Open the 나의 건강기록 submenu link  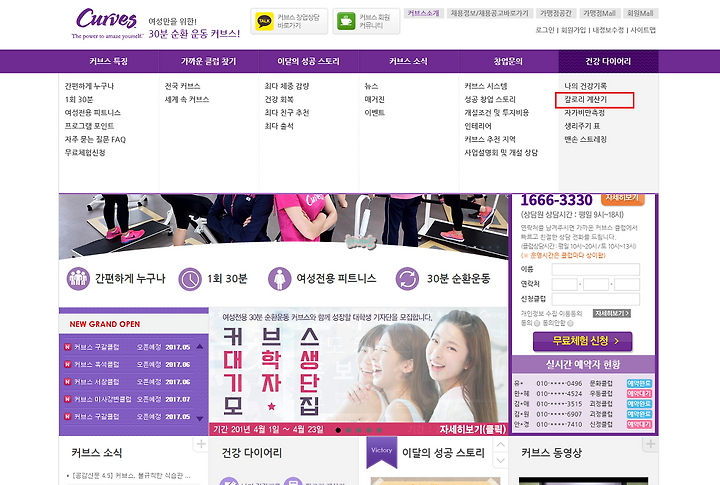tap(585, 86)
